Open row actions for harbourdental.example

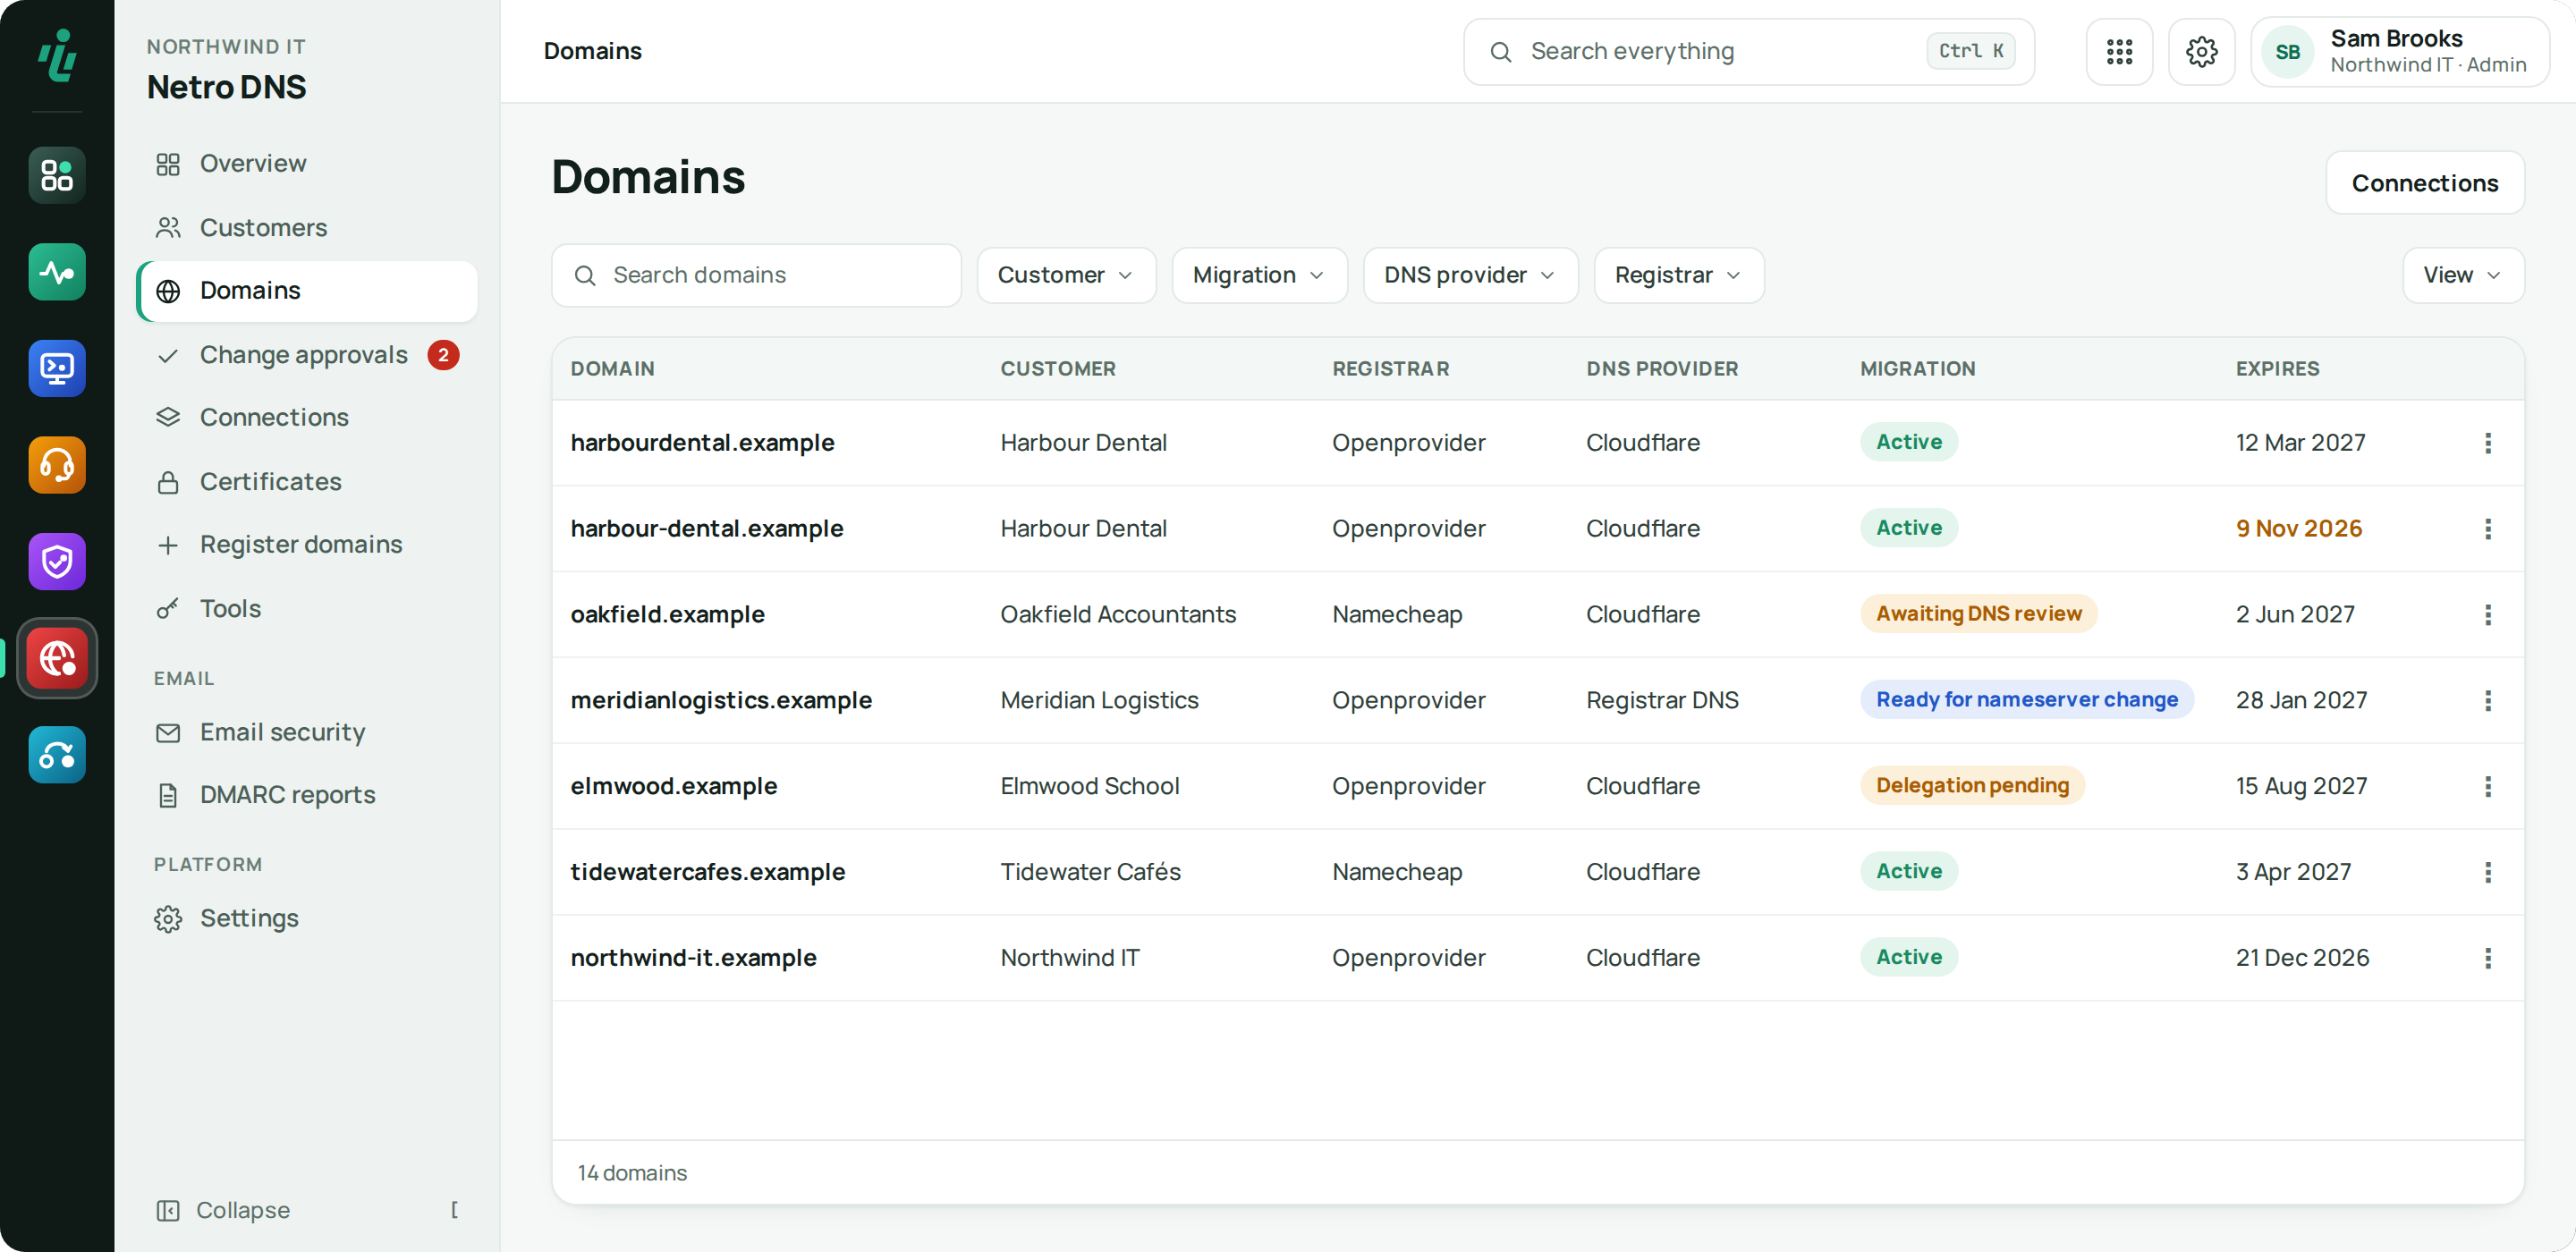point(2487,443)
